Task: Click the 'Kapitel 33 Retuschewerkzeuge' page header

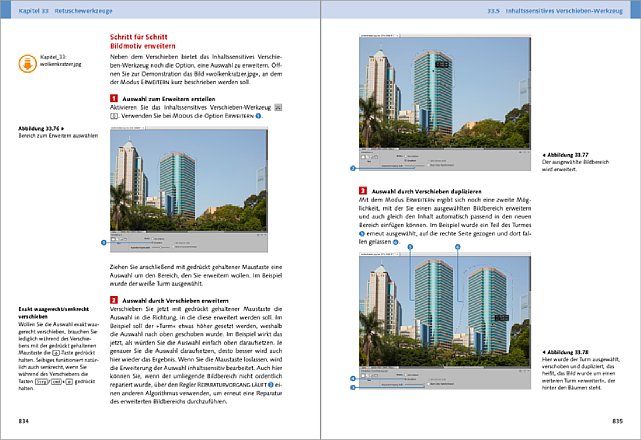Action: tap(65, 11)
